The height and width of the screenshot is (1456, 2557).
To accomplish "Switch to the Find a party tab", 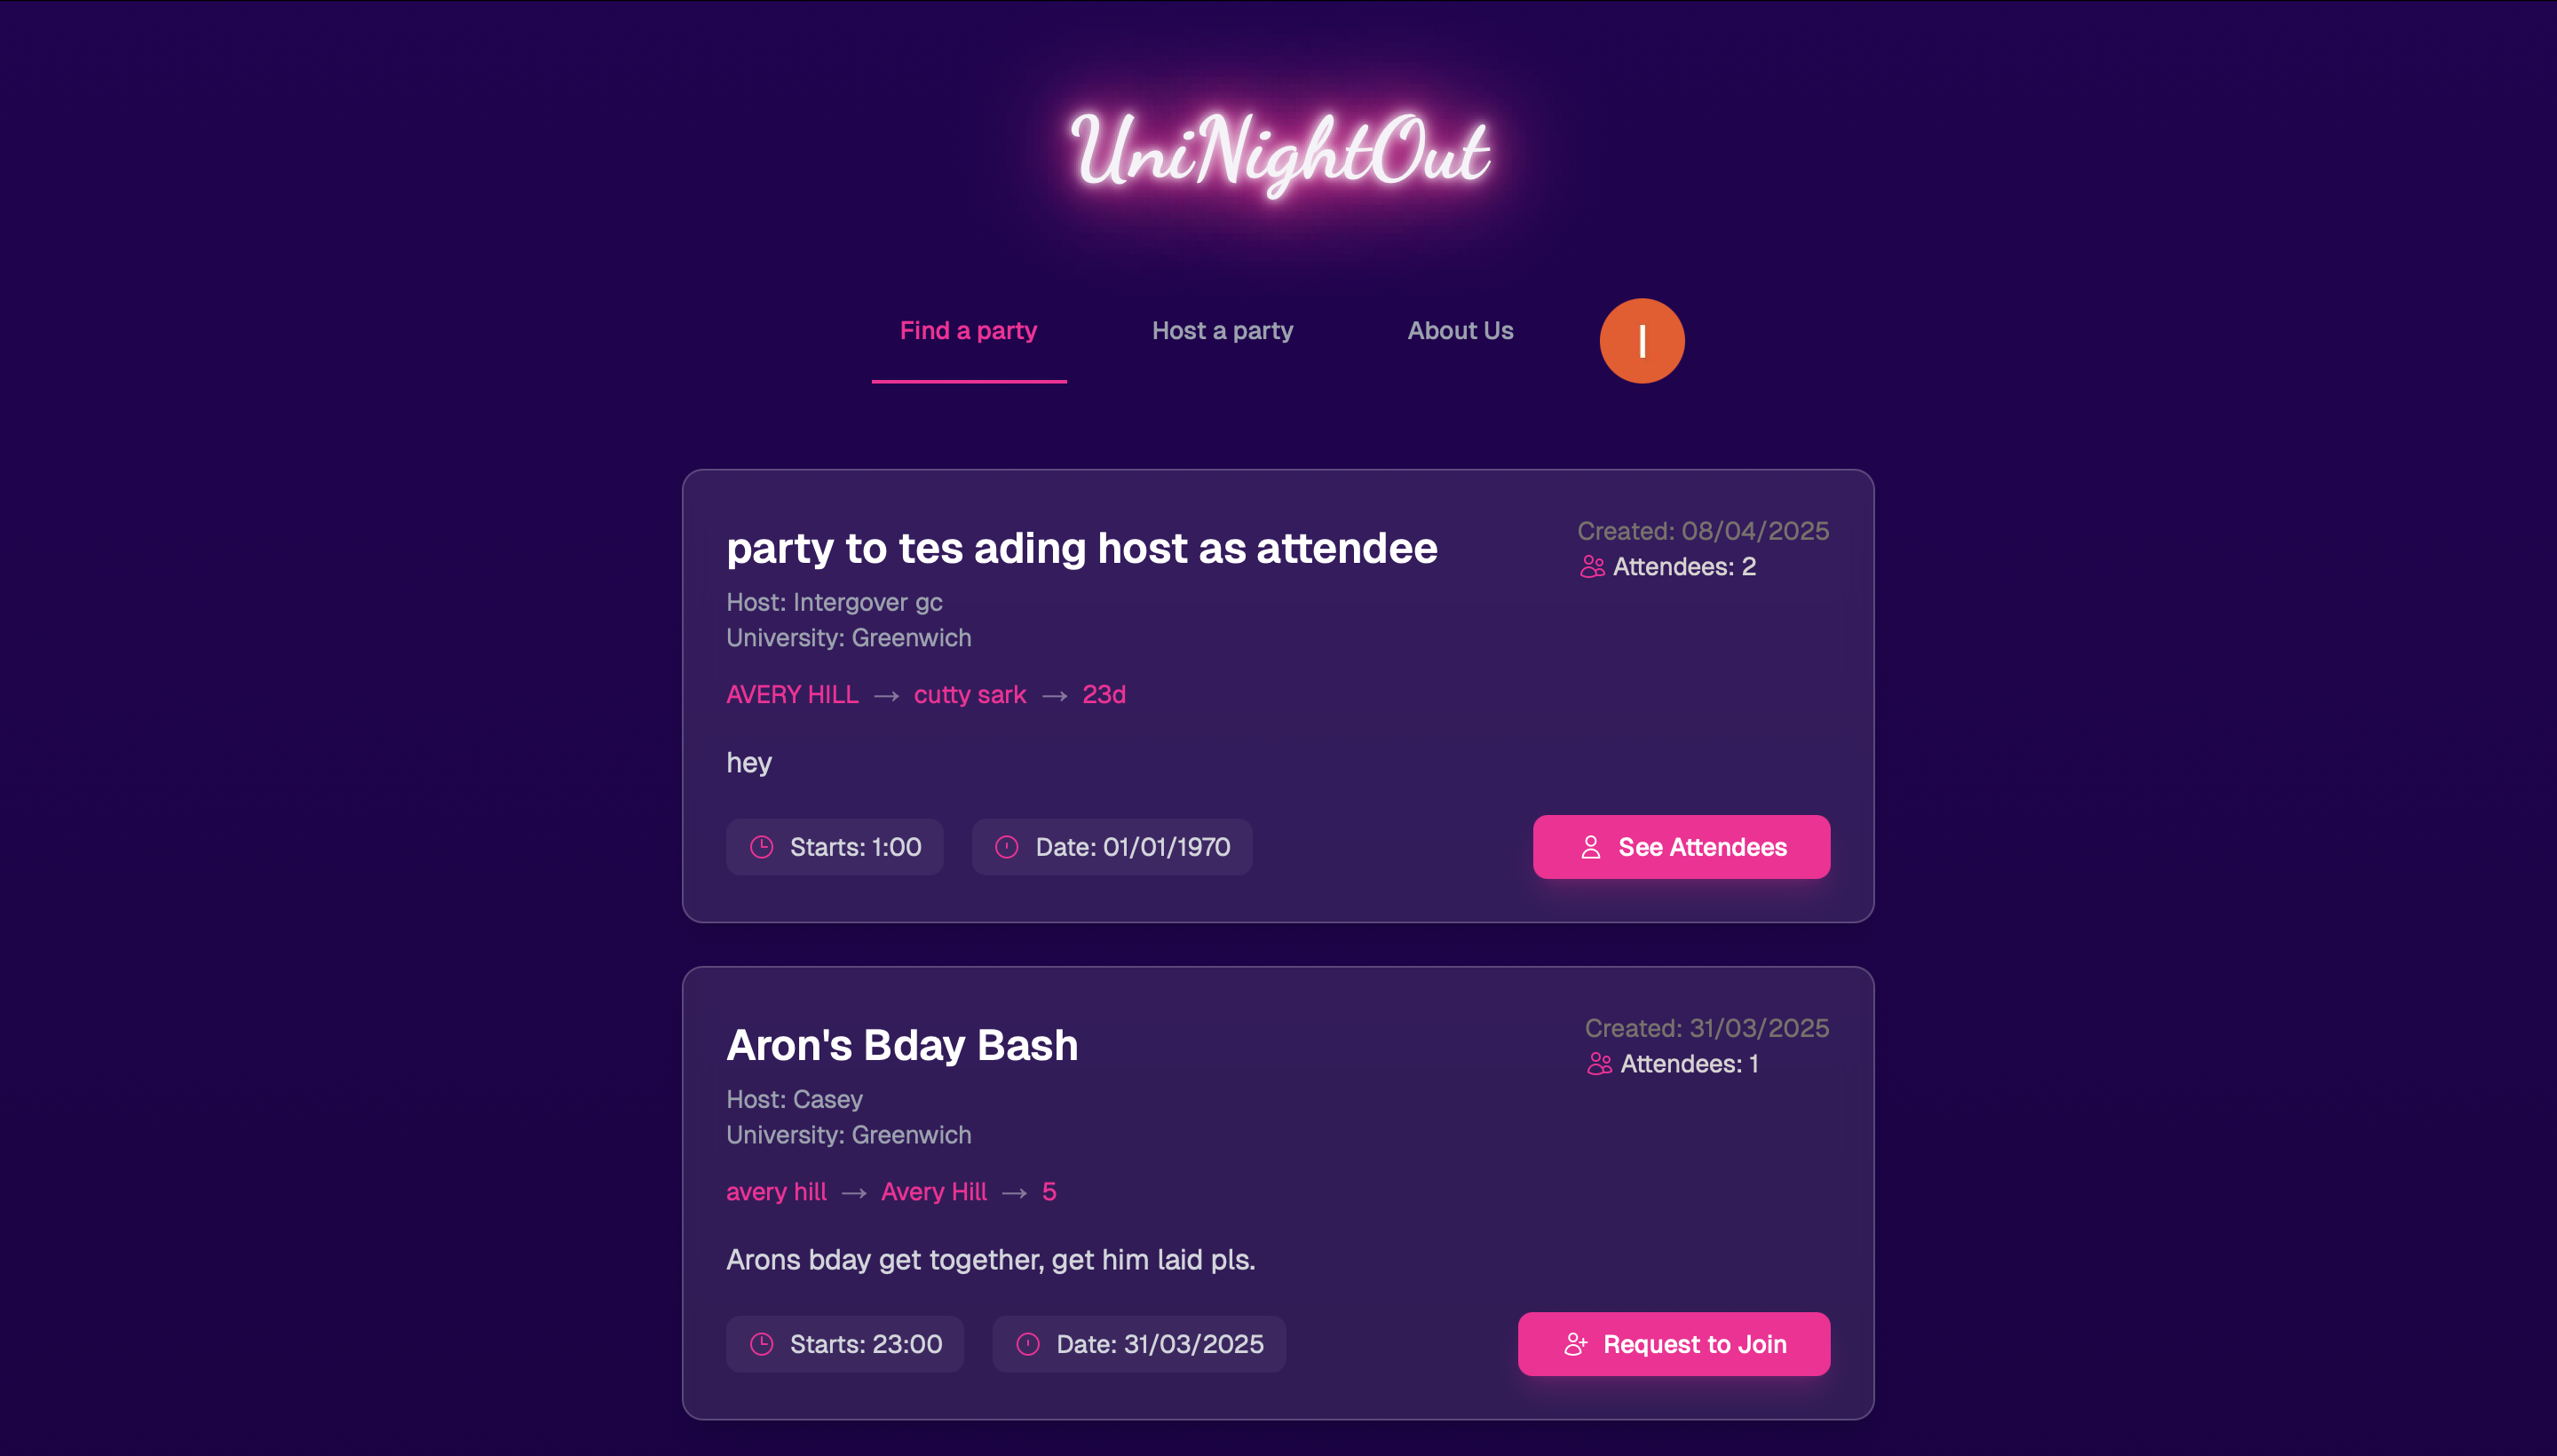I will click(x=968, y=331).
